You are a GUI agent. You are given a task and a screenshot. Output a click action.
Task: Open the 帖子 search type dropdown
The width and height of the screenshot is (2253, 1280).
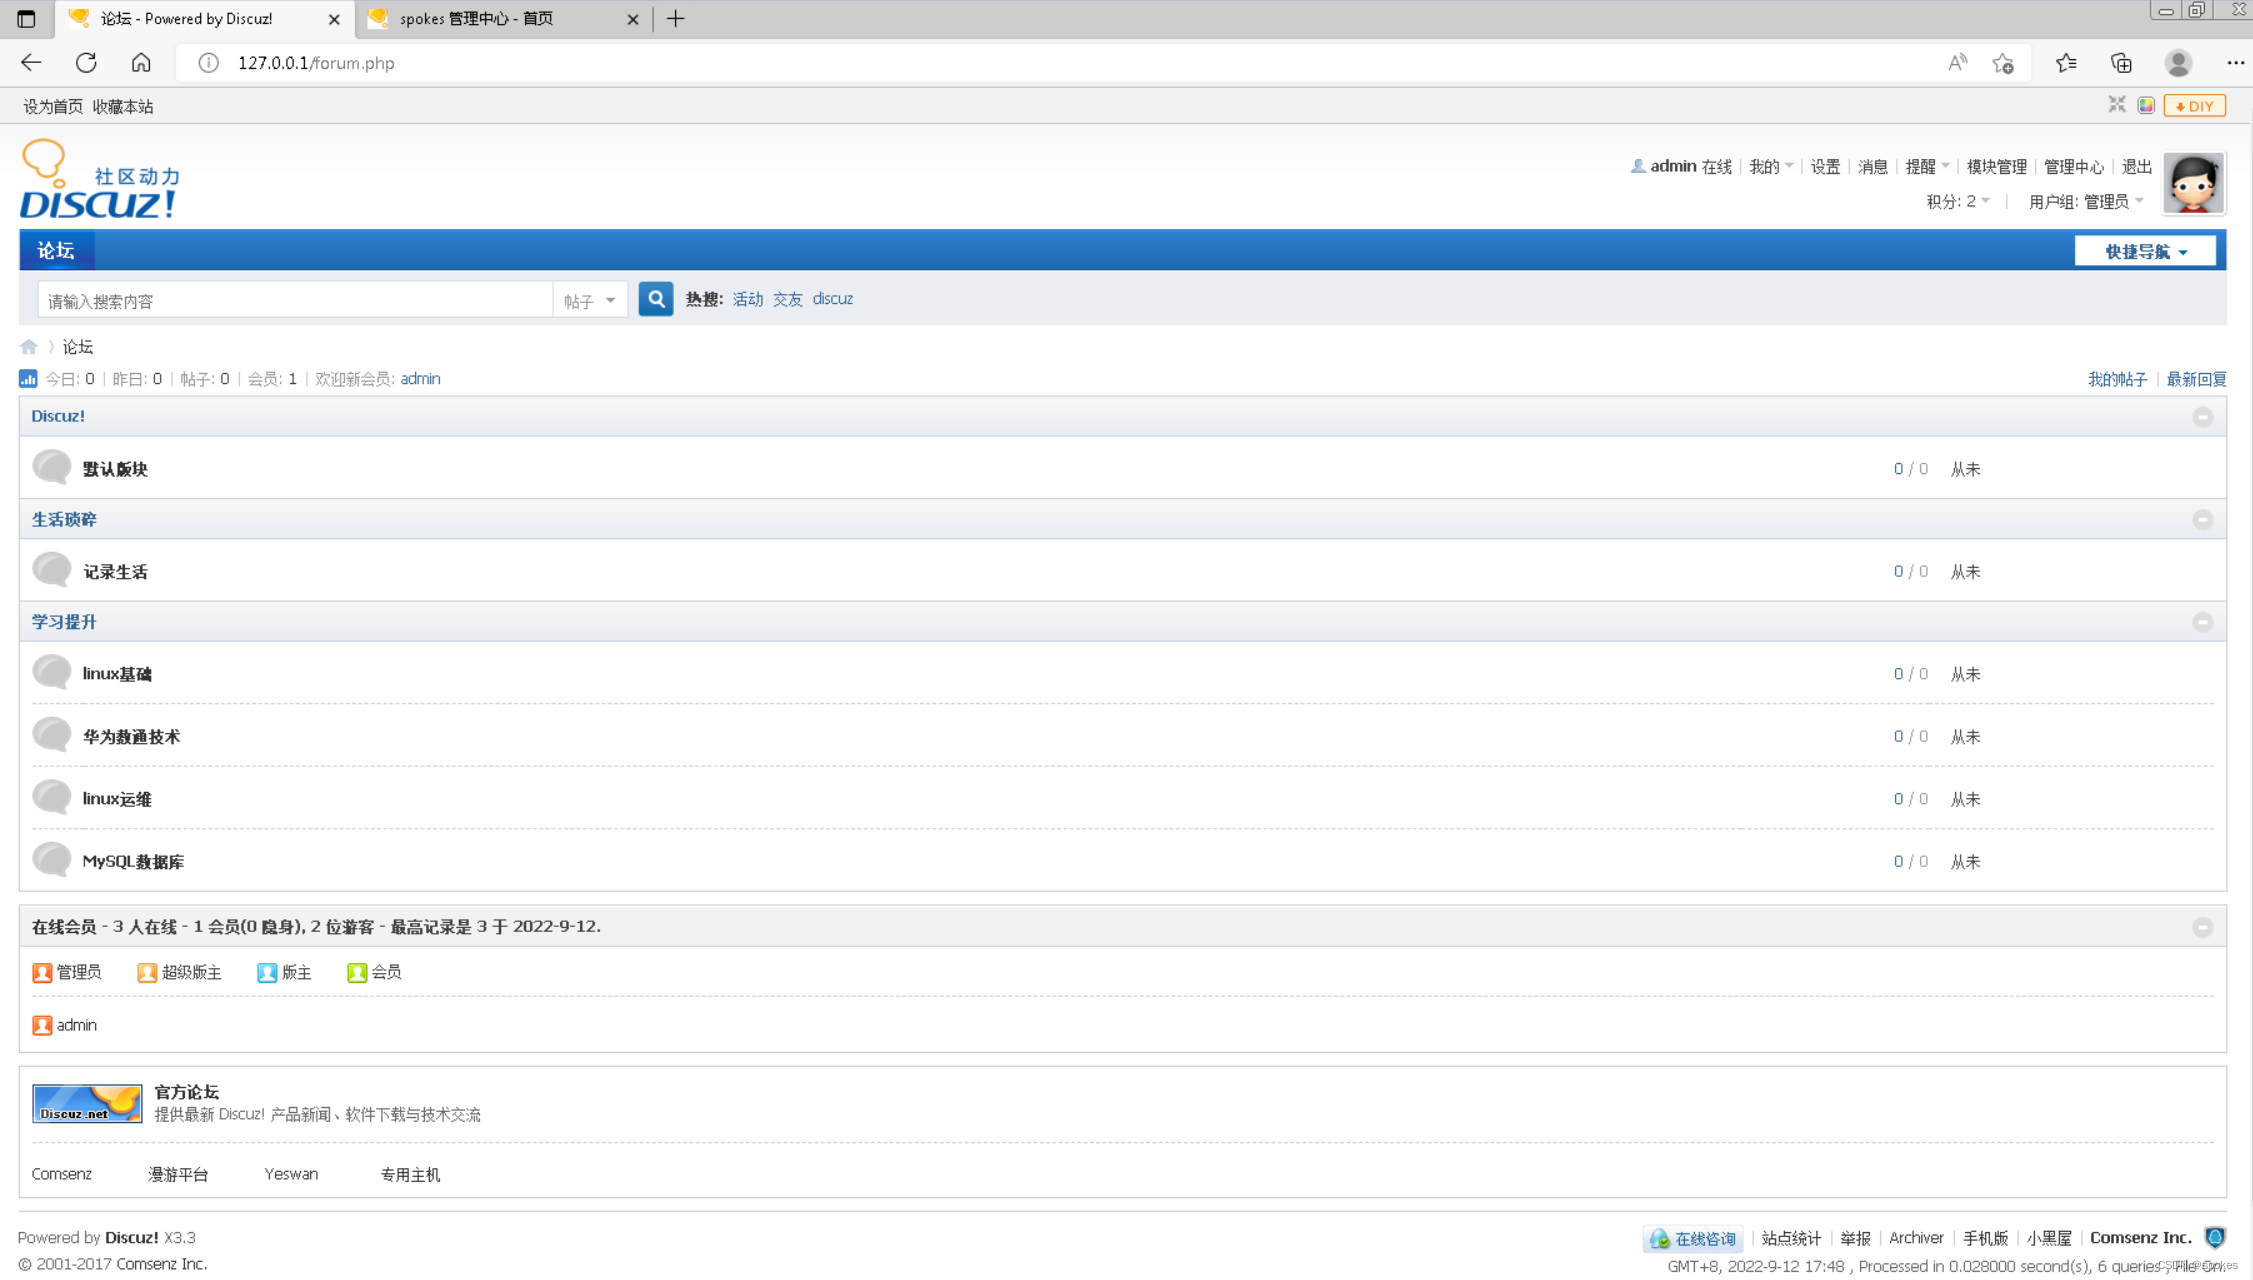590,300
